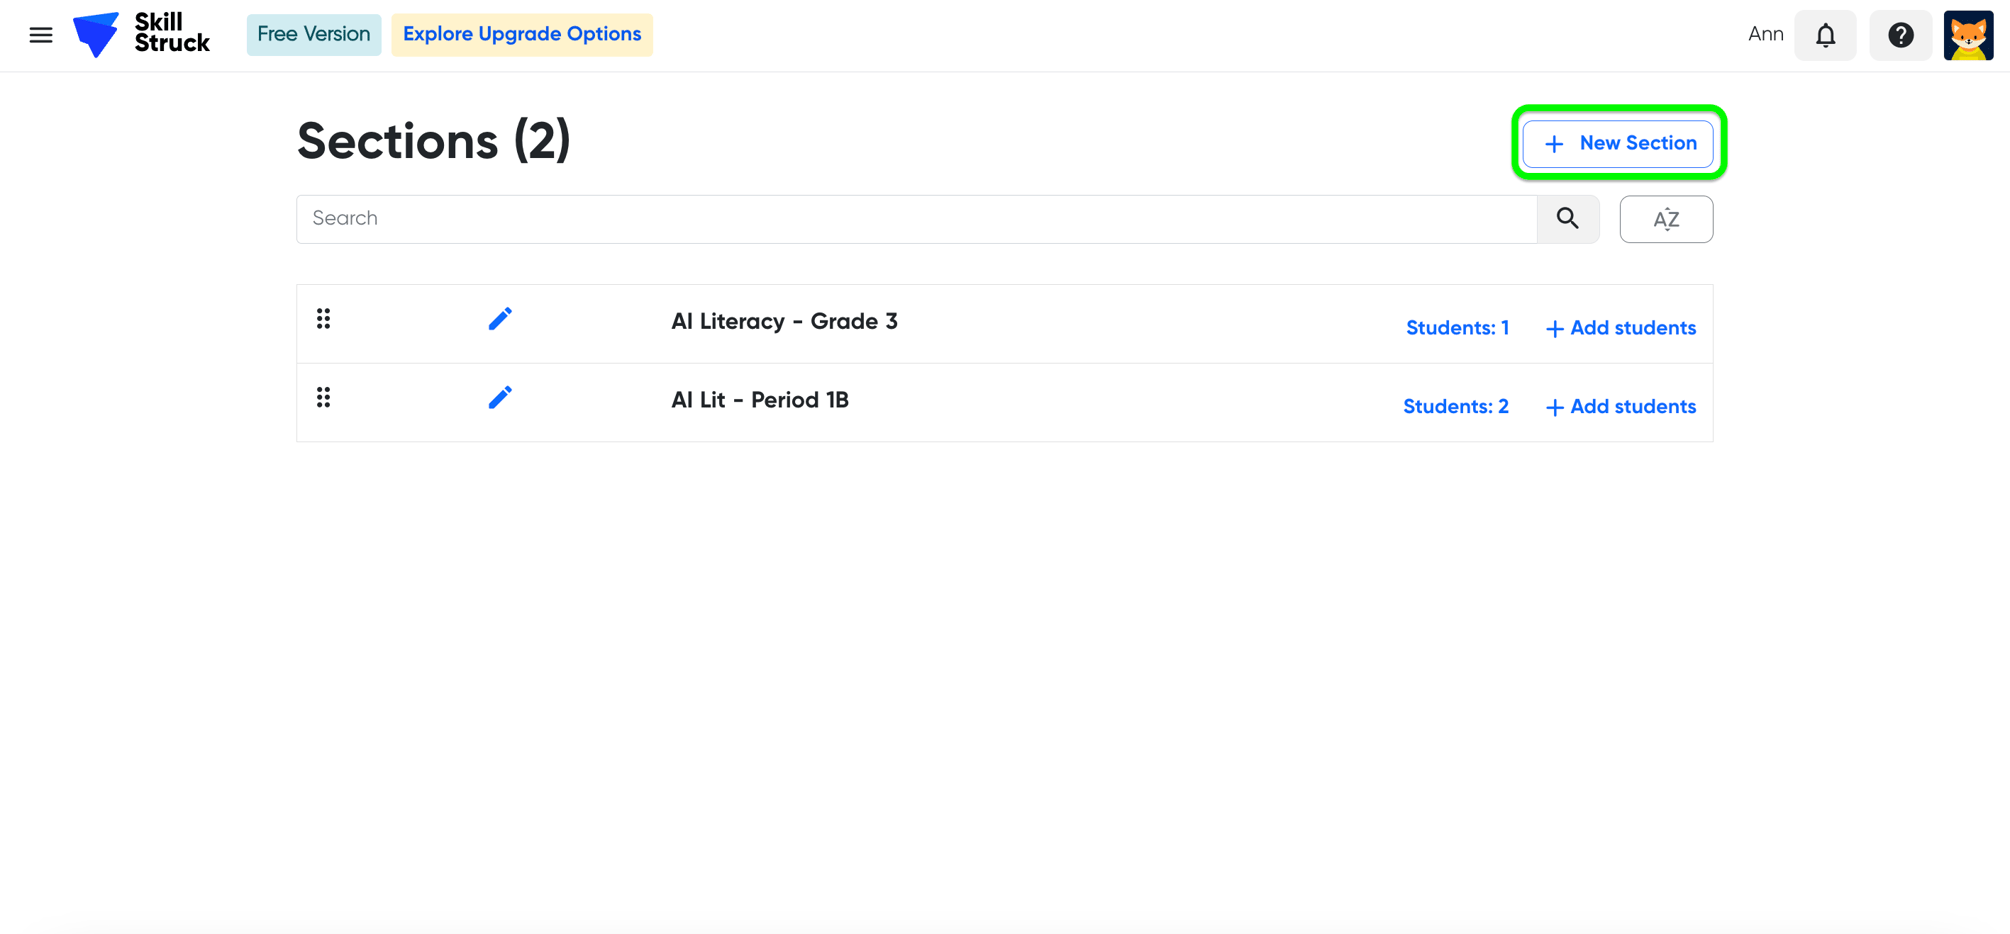Screen dimensions: 2010x934
Task: View Students: 1 for AI Literacy - Grade 3
Action: tap(1457, 328)
